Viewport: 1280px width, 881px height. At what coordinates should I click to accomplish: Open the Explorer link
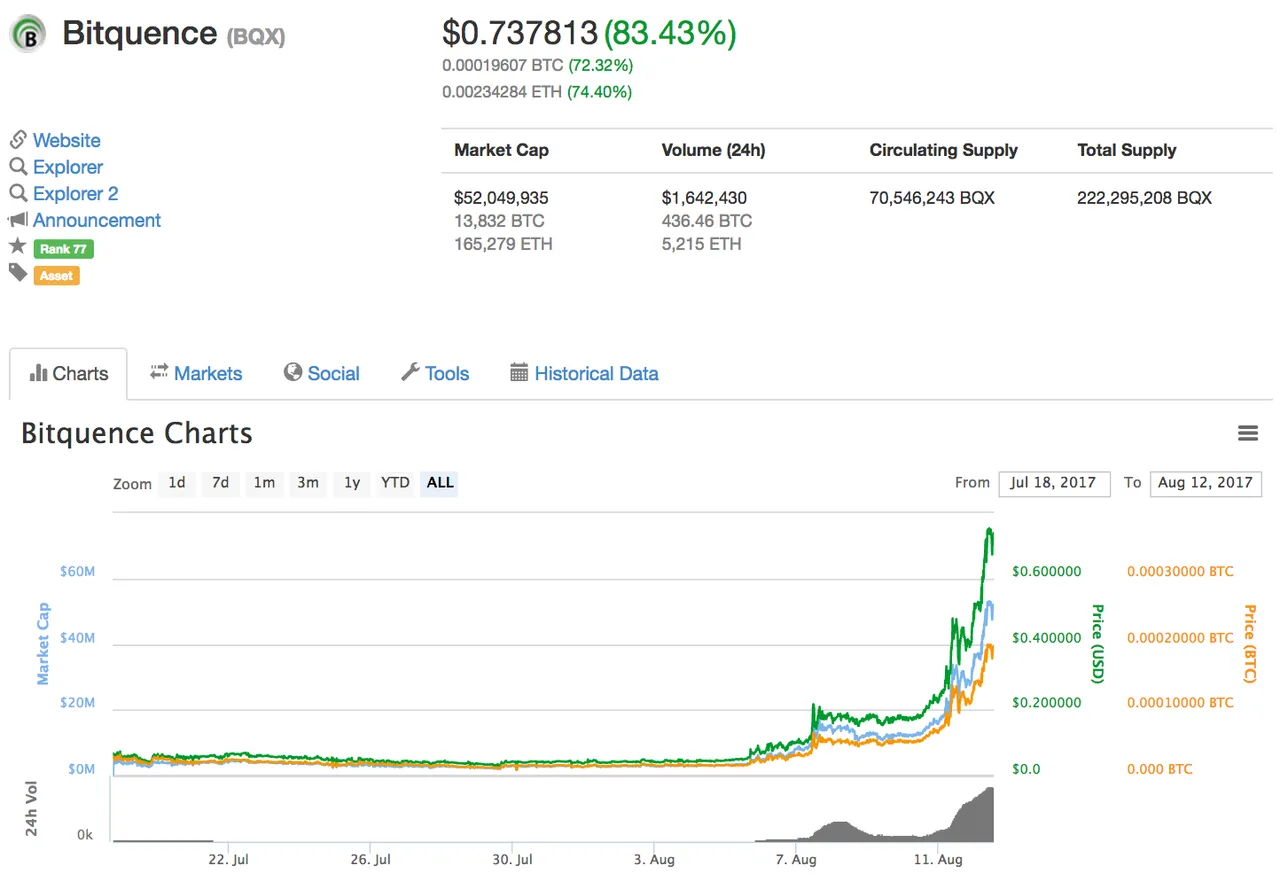click(x=68, y=167)
